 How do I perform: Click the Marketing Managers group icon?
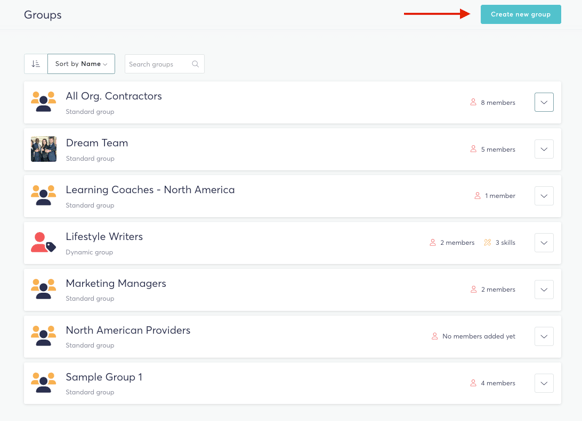pyautogui.click(x=43, y=289)
